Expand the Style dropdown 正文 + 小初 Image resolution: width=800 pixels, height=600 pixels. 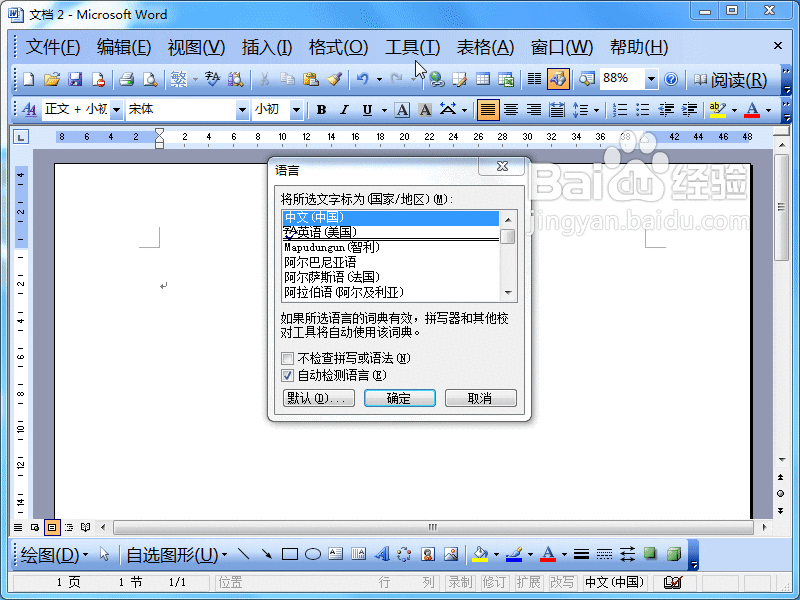(117, 110)
